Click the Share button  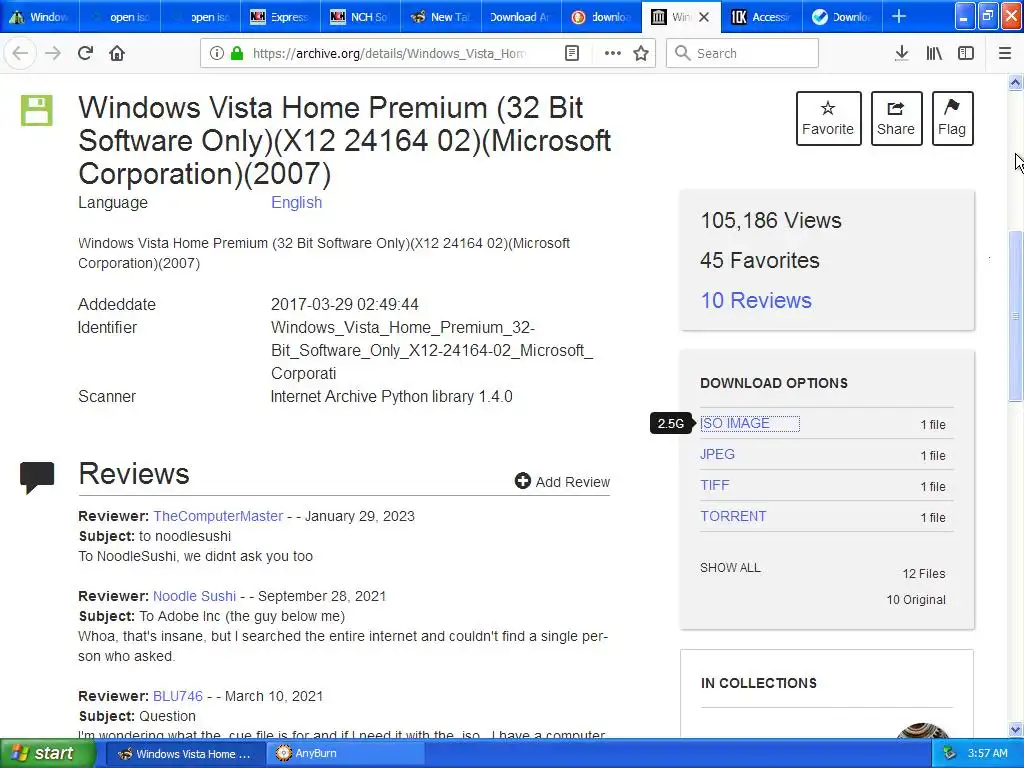pos(896,118)
